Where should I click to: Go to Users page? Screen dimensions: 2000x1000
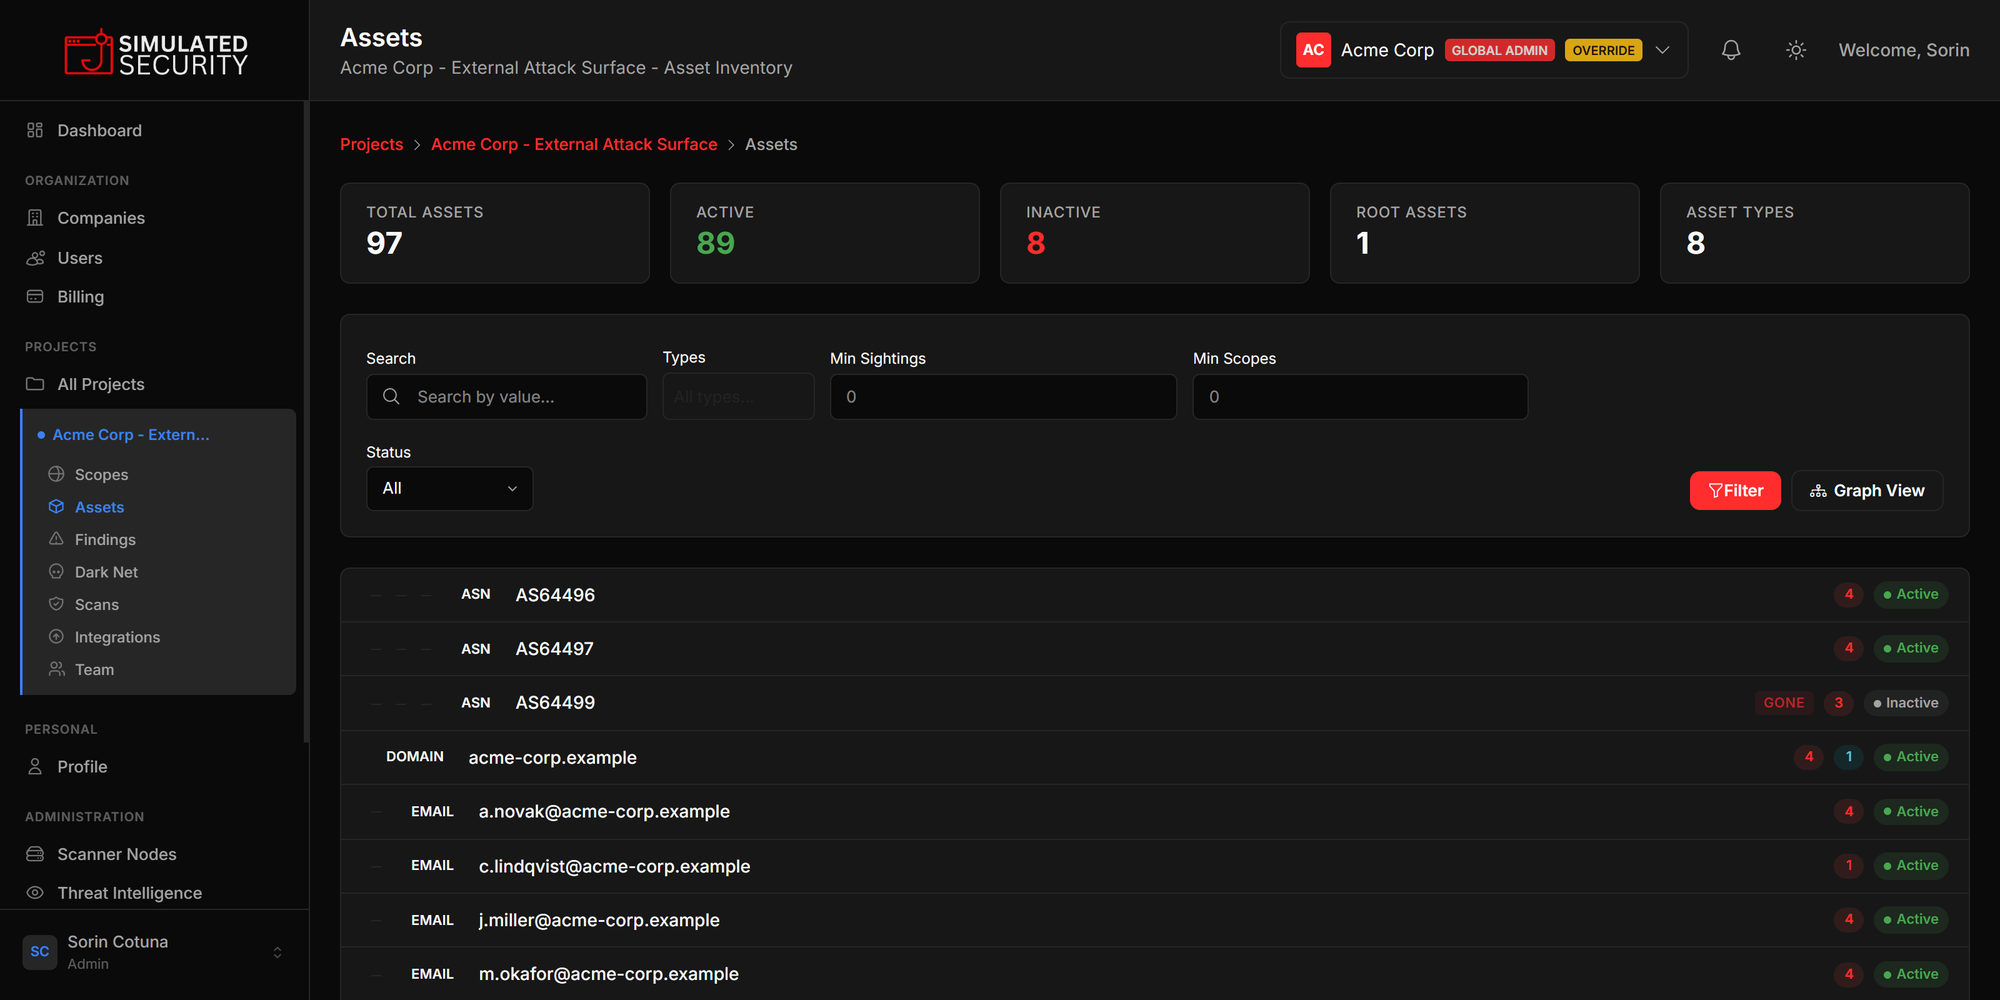(x=80, y=258)
